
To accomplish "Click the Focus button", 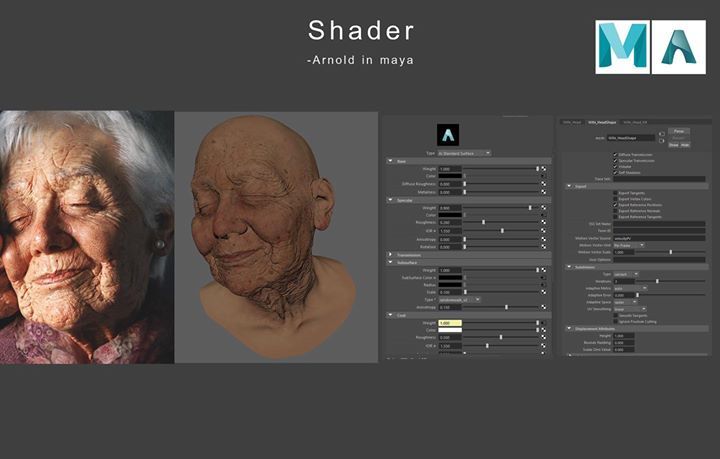I will 679,131.
